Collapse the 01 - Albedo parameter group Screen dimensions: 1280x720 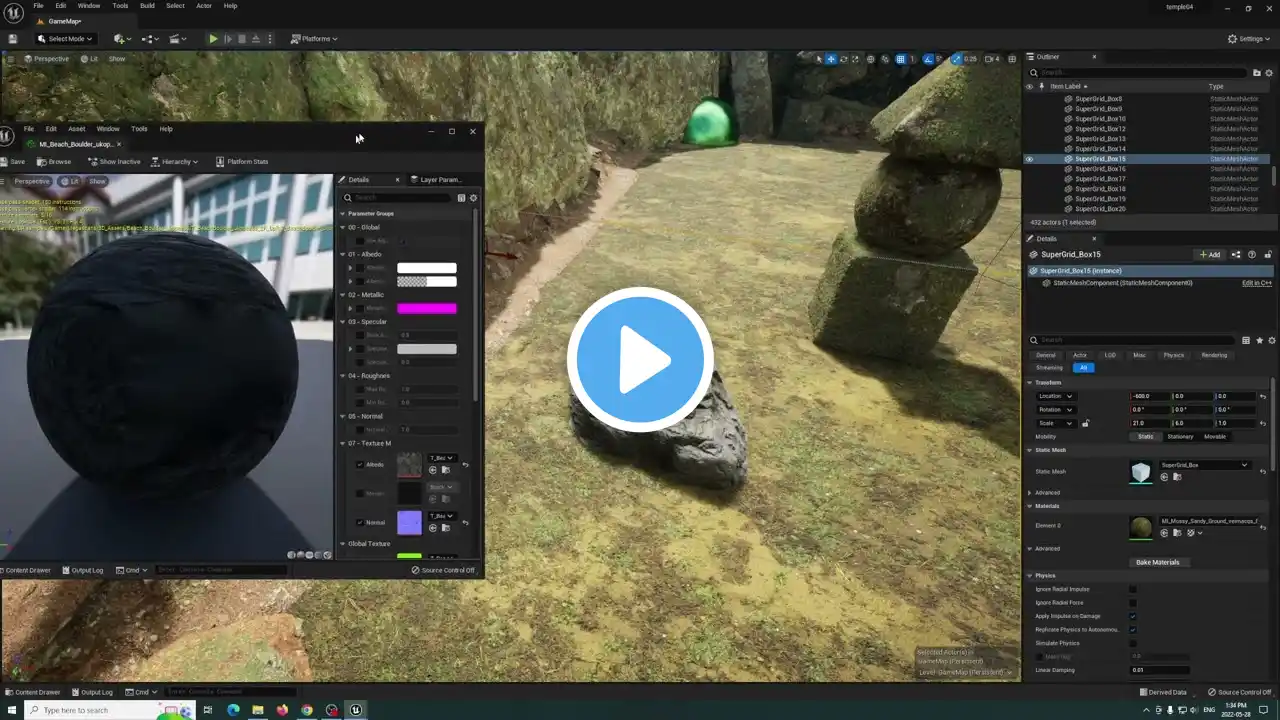pos(342,254)
